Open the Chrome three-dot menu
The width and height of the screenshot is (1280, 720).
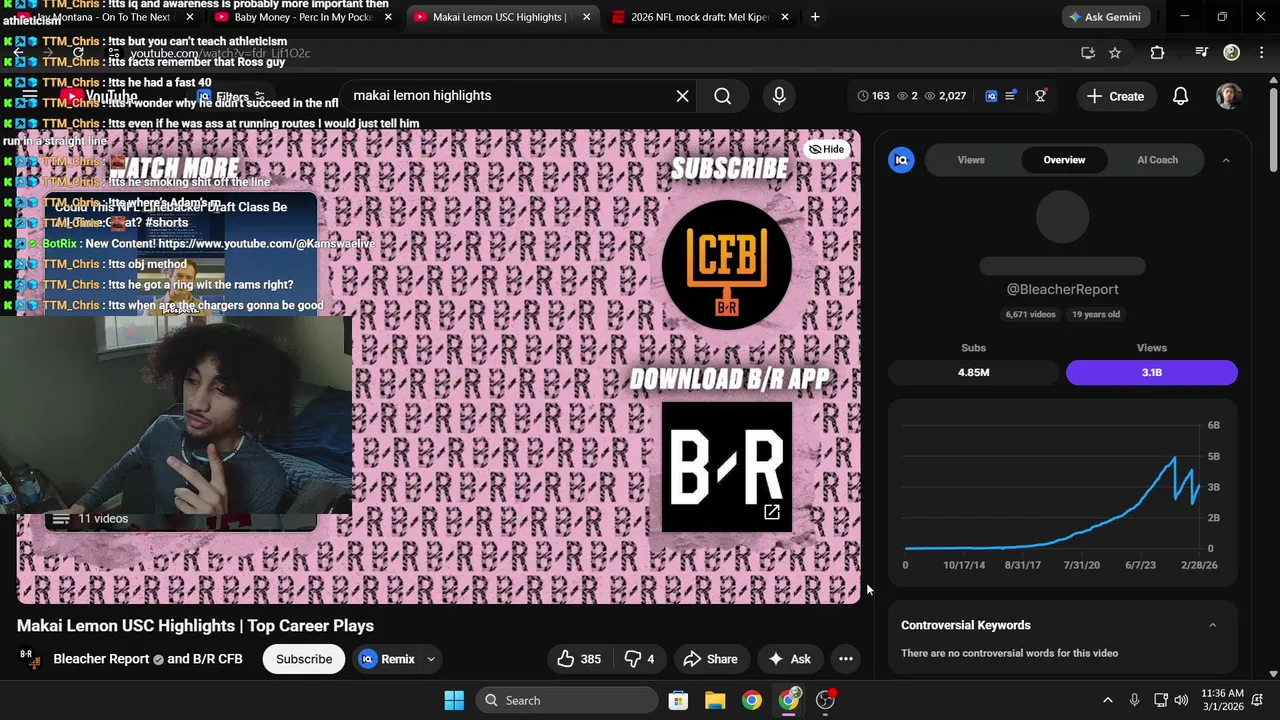click(x=1260, y=53)
